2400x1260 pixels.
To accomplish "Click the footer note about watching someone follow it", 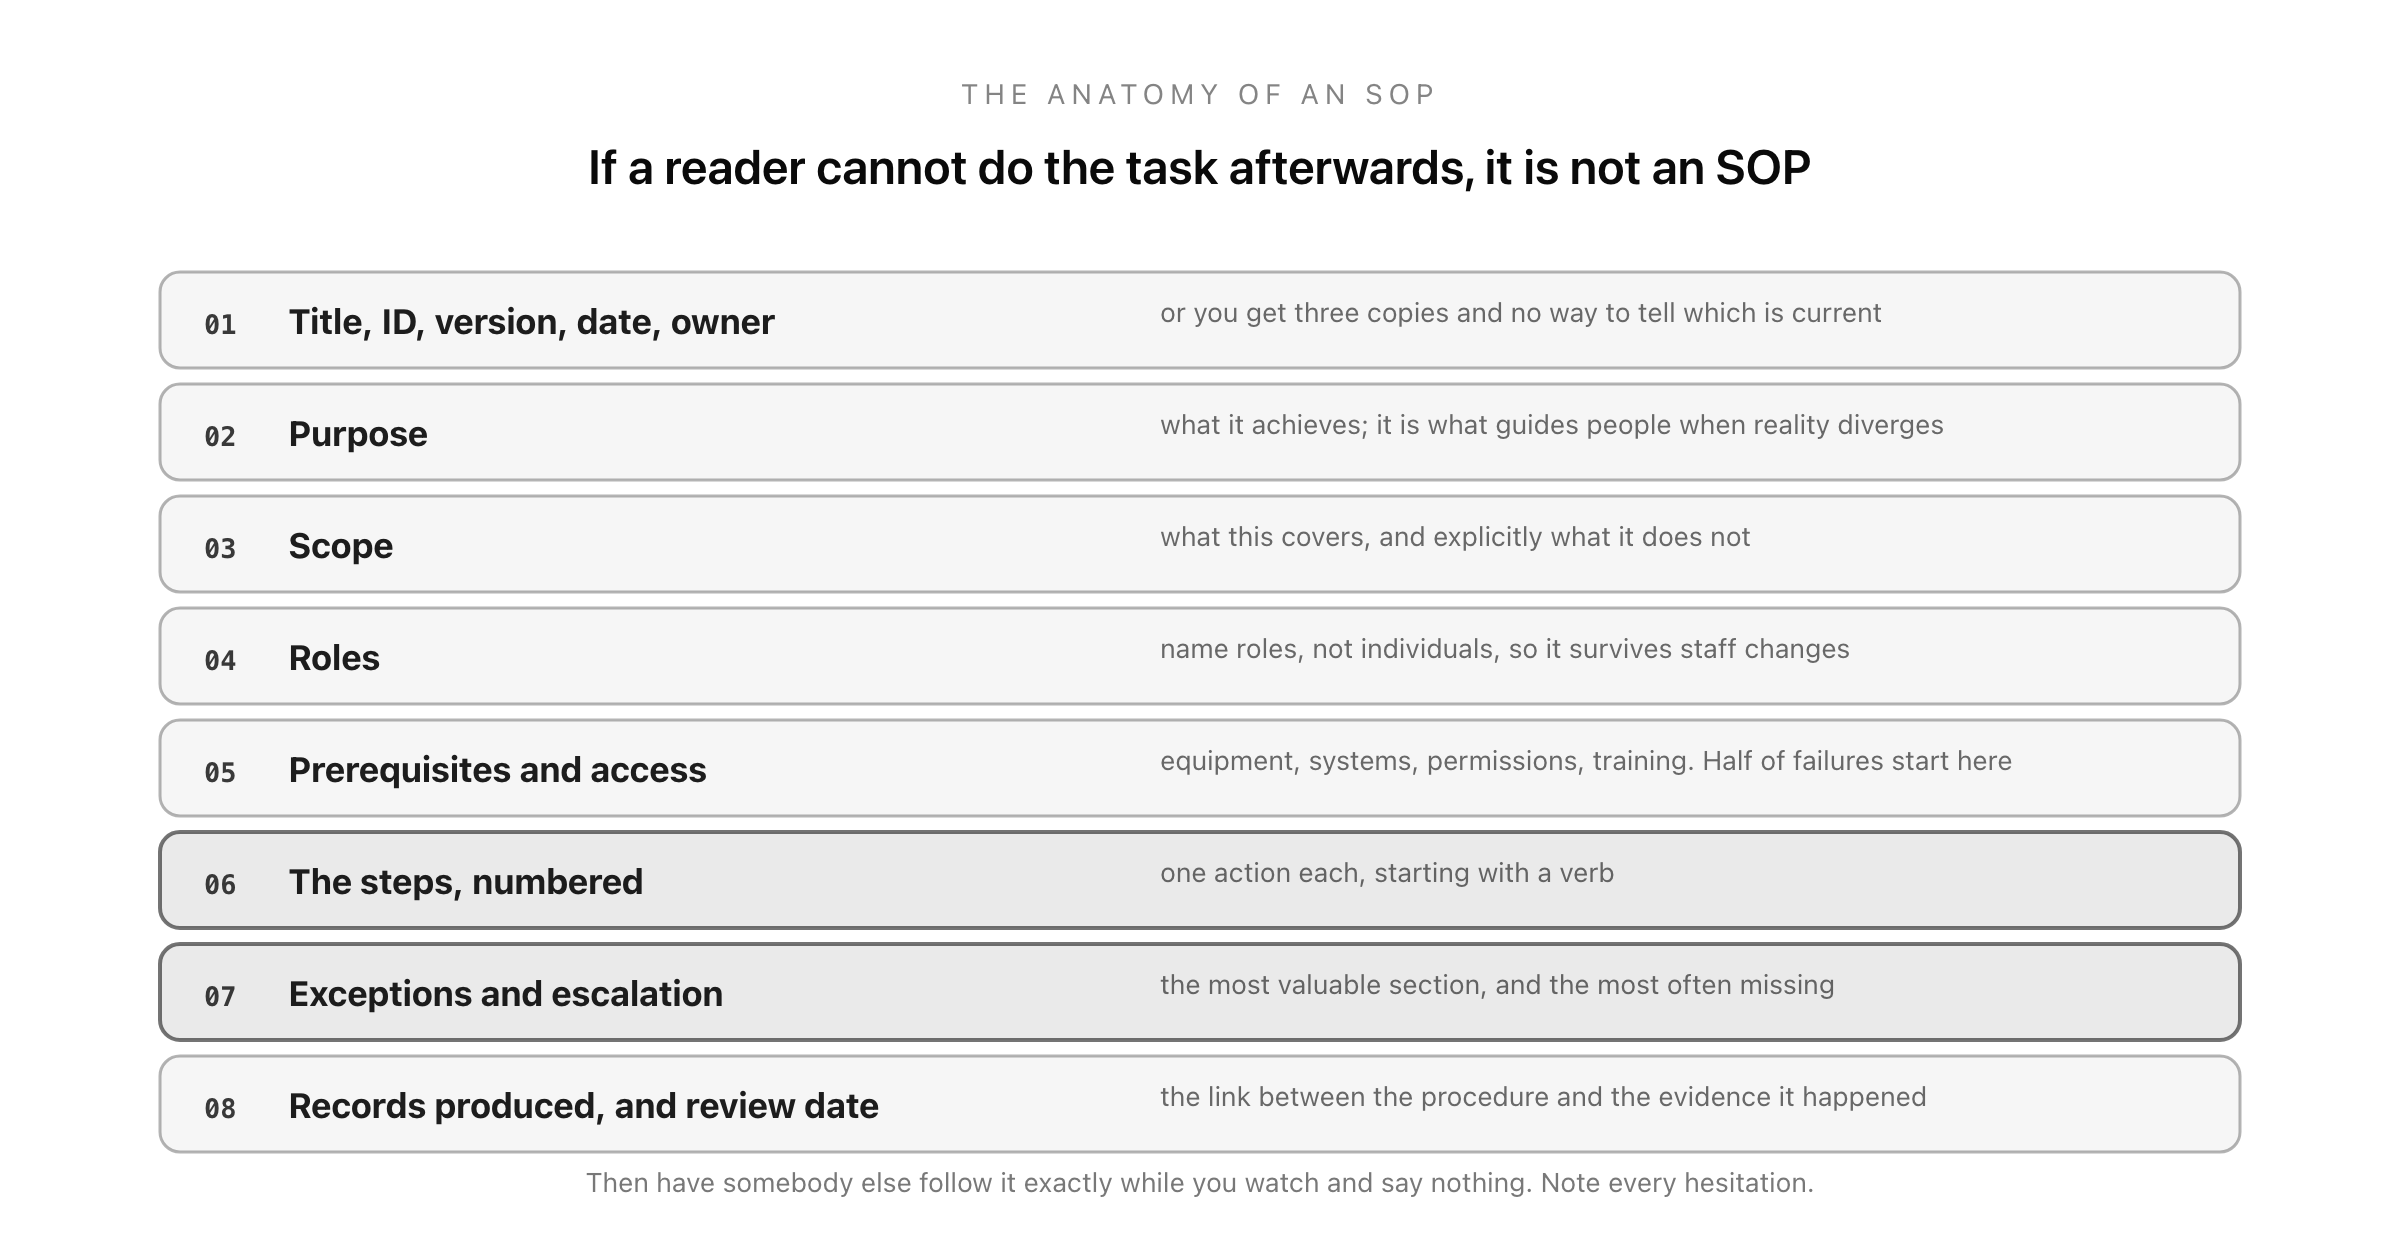I will 1199,1183.
